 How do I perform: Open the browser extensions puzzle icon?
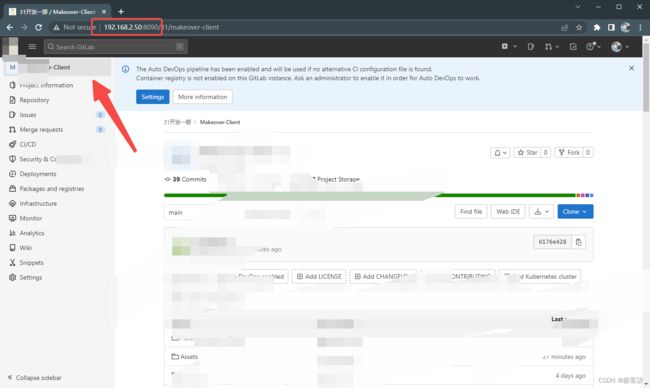(x=597, y=27)
